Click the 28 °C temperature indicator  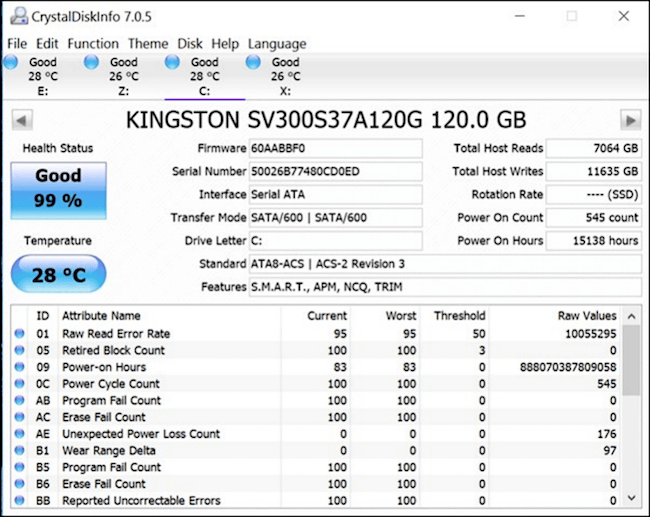(58, 275)
